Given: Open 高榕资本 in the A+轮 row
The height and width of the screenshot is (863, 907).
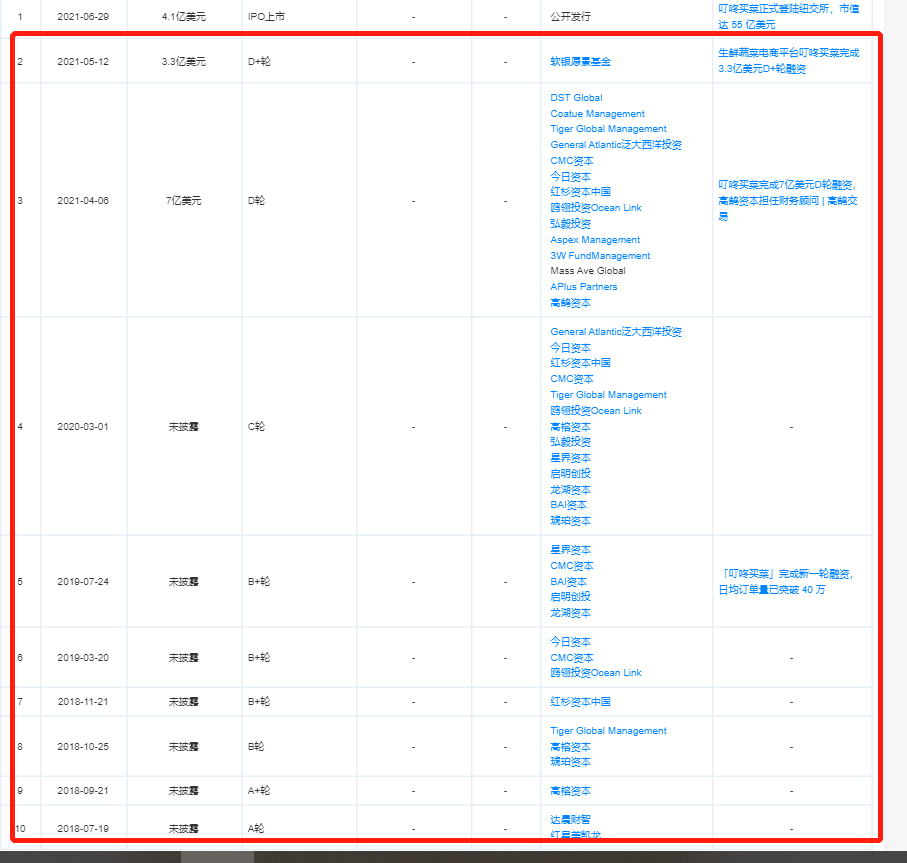Looking at the screenshot, I should coord(570,791).
